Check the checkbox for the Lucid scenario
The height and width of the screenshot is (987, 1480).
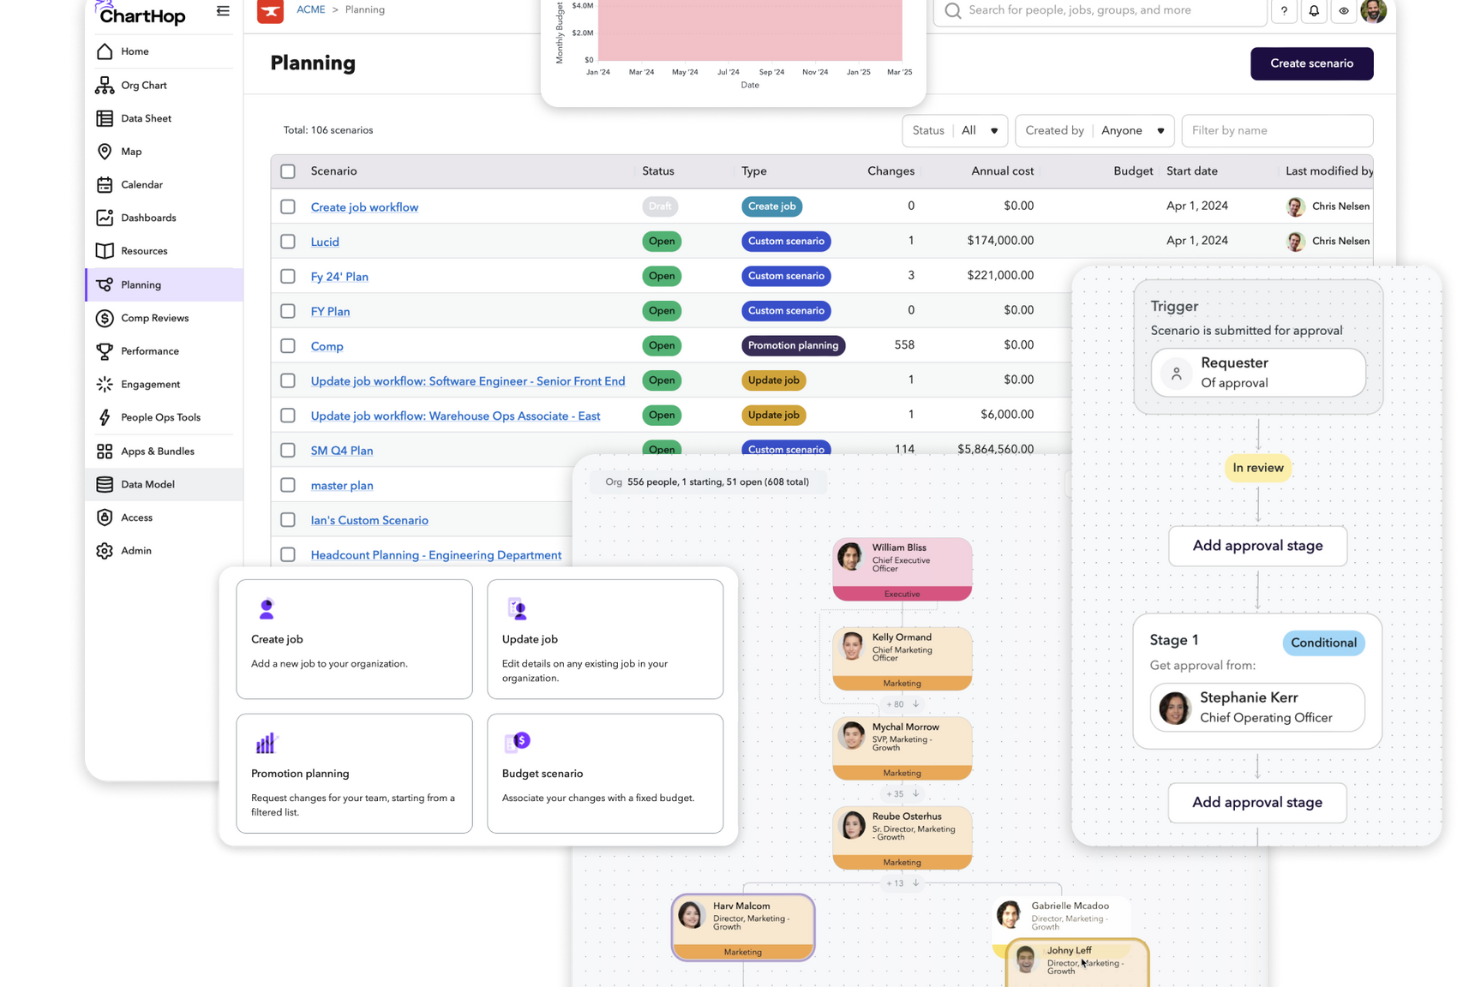tap(287, 241)
